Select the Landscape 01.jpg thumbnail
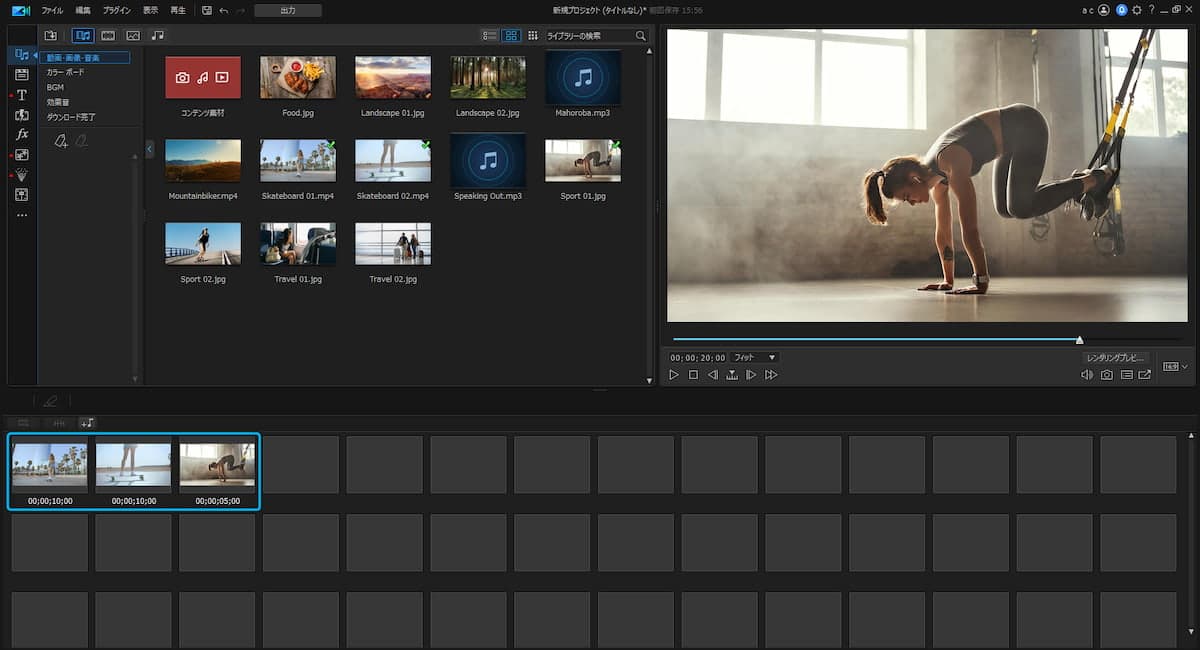1200x650 pixels. click(x=393, y=77)
